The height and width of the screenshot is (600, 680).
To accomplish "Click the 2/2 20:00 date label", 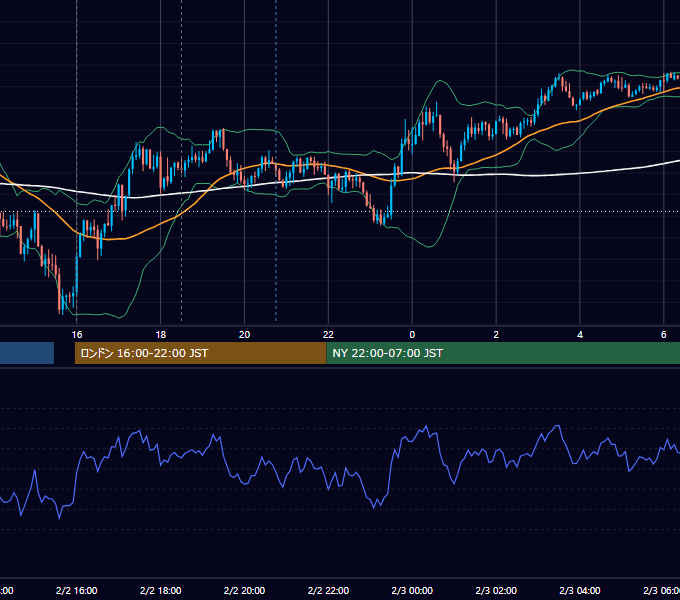I will [x=245, y=590].
